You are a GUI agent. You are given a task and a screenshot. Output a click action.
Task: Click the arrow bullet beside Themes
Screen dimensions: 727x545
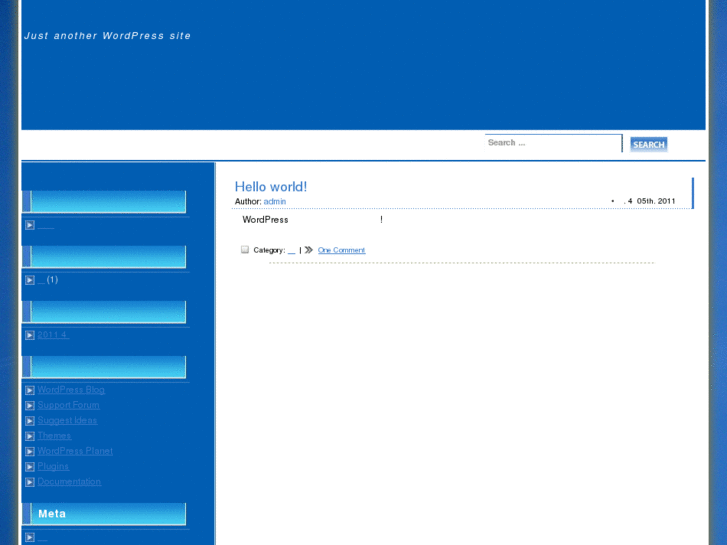(x=30, y=436)
